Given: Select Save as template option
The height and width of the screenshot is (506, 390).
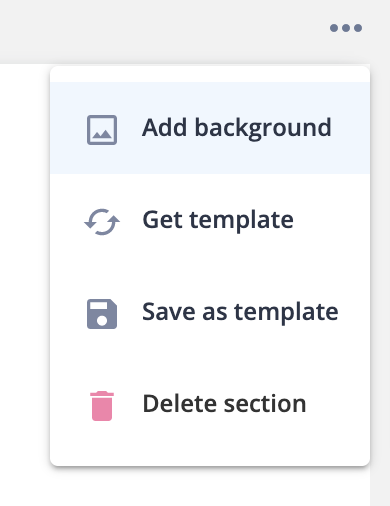Looking at the screenshot, I should tap(210, 312).
